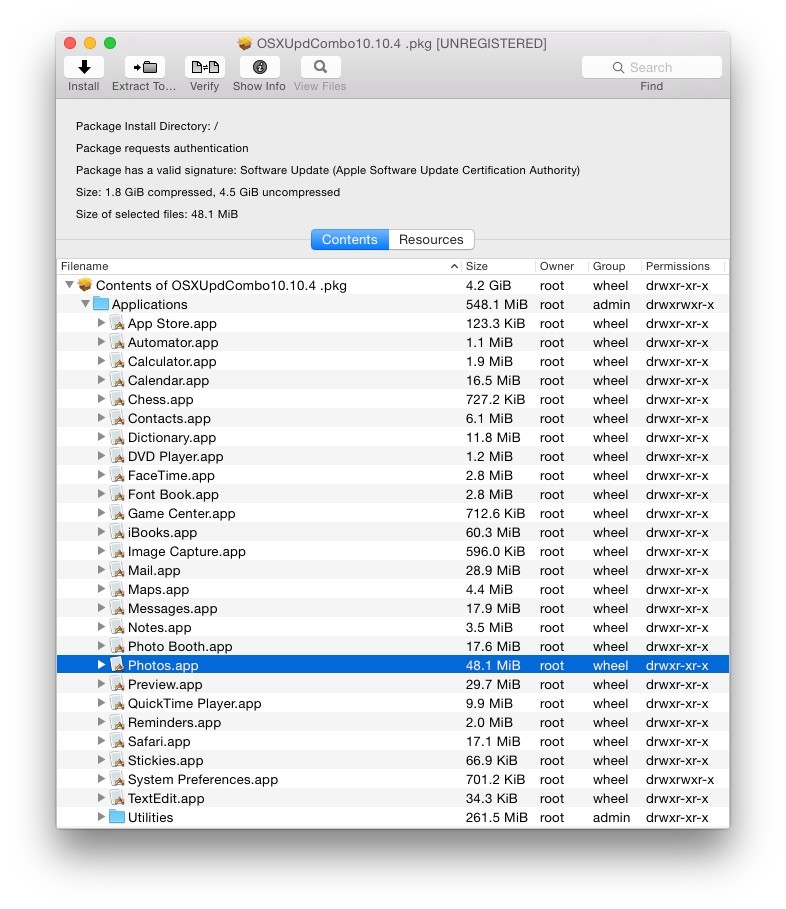Click the green zoom window button
Viewport: 786px width, 909px height.
coord(110,43)
